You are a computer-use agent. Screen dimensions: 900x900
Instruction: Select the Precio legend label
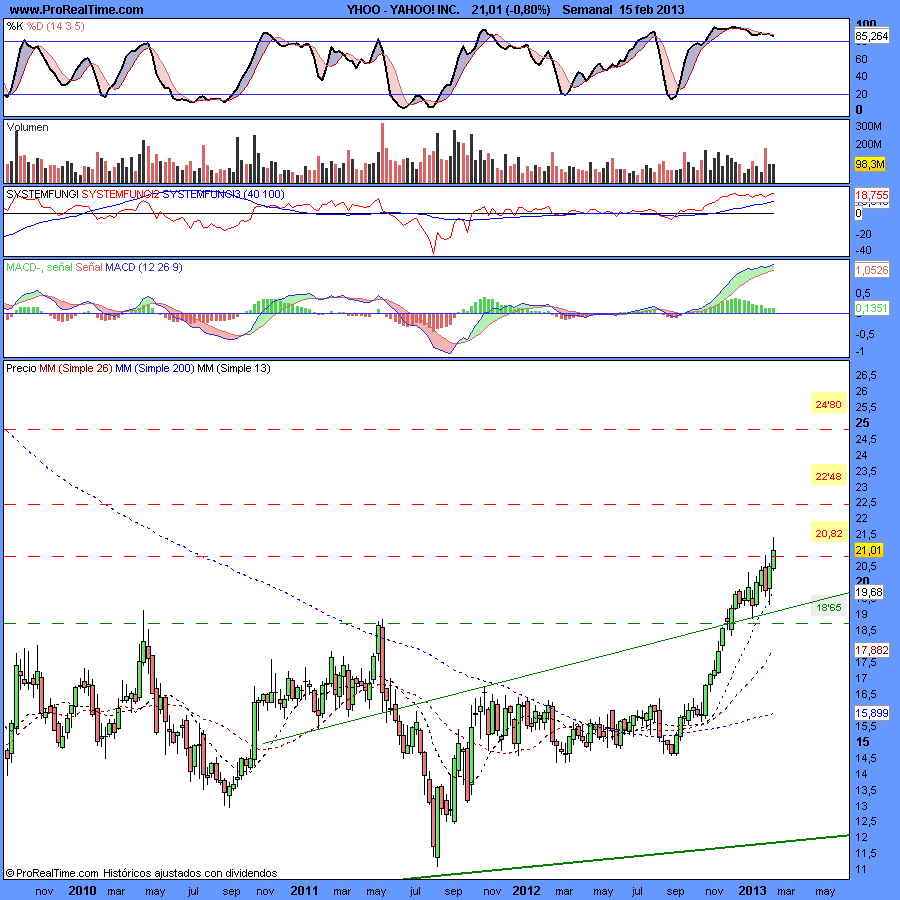pyautogui.click(x=21, y=368)
